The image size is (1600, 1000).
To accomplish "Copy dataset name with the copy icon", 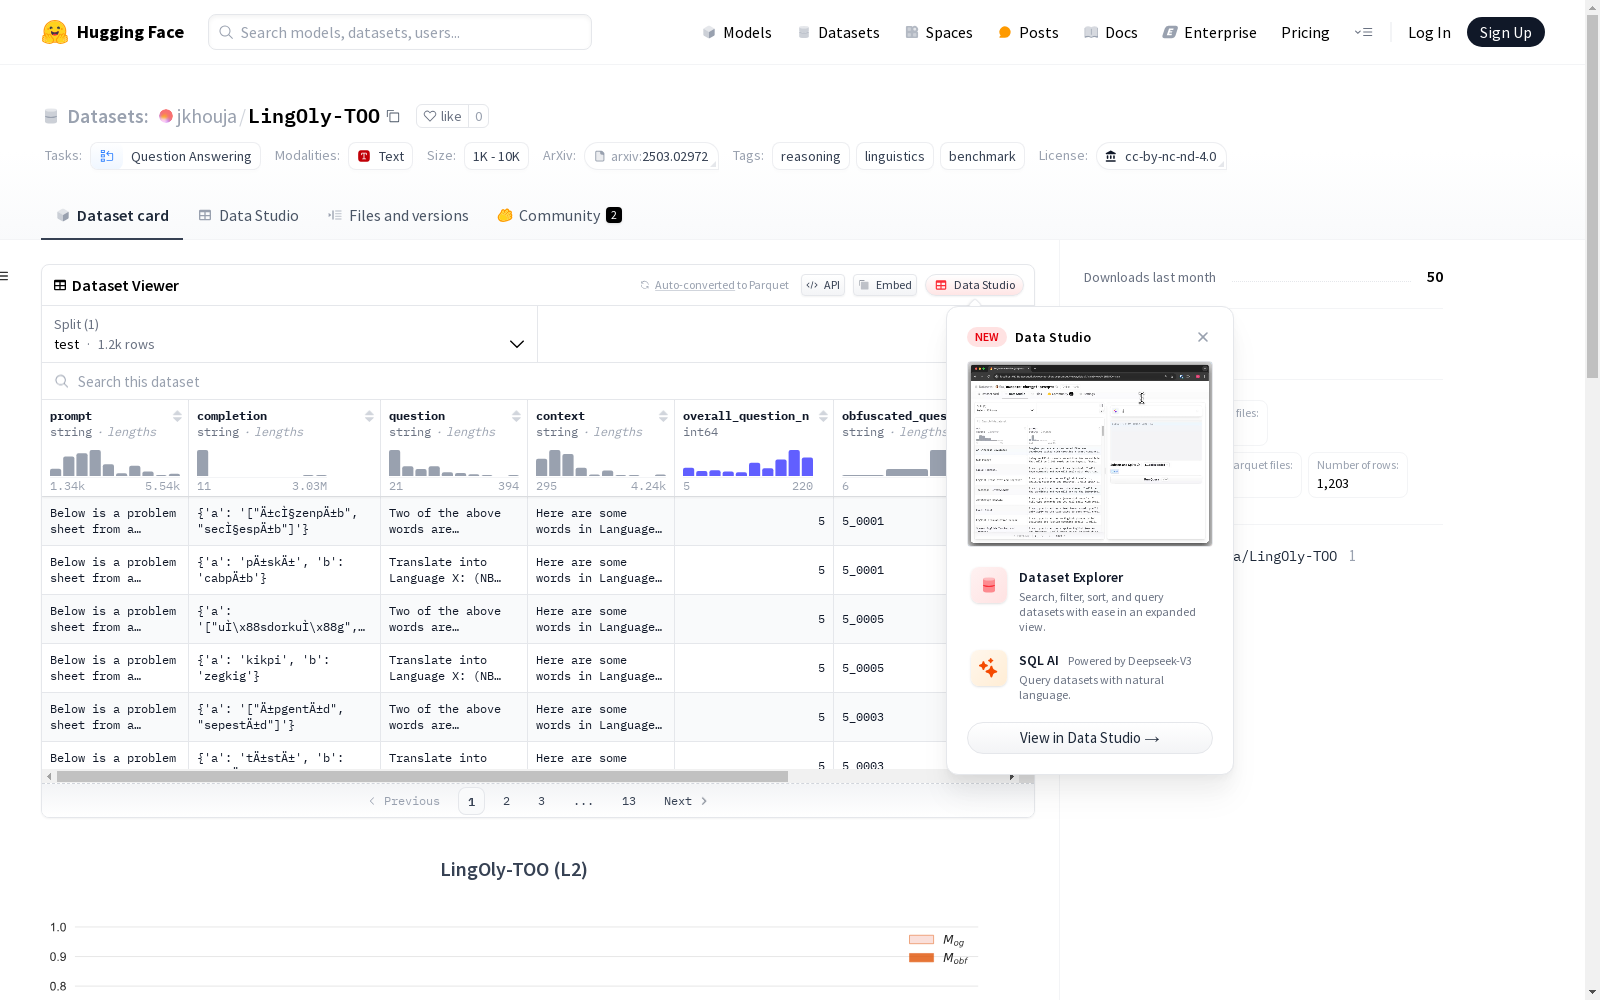I will click(x=394, y=116).
